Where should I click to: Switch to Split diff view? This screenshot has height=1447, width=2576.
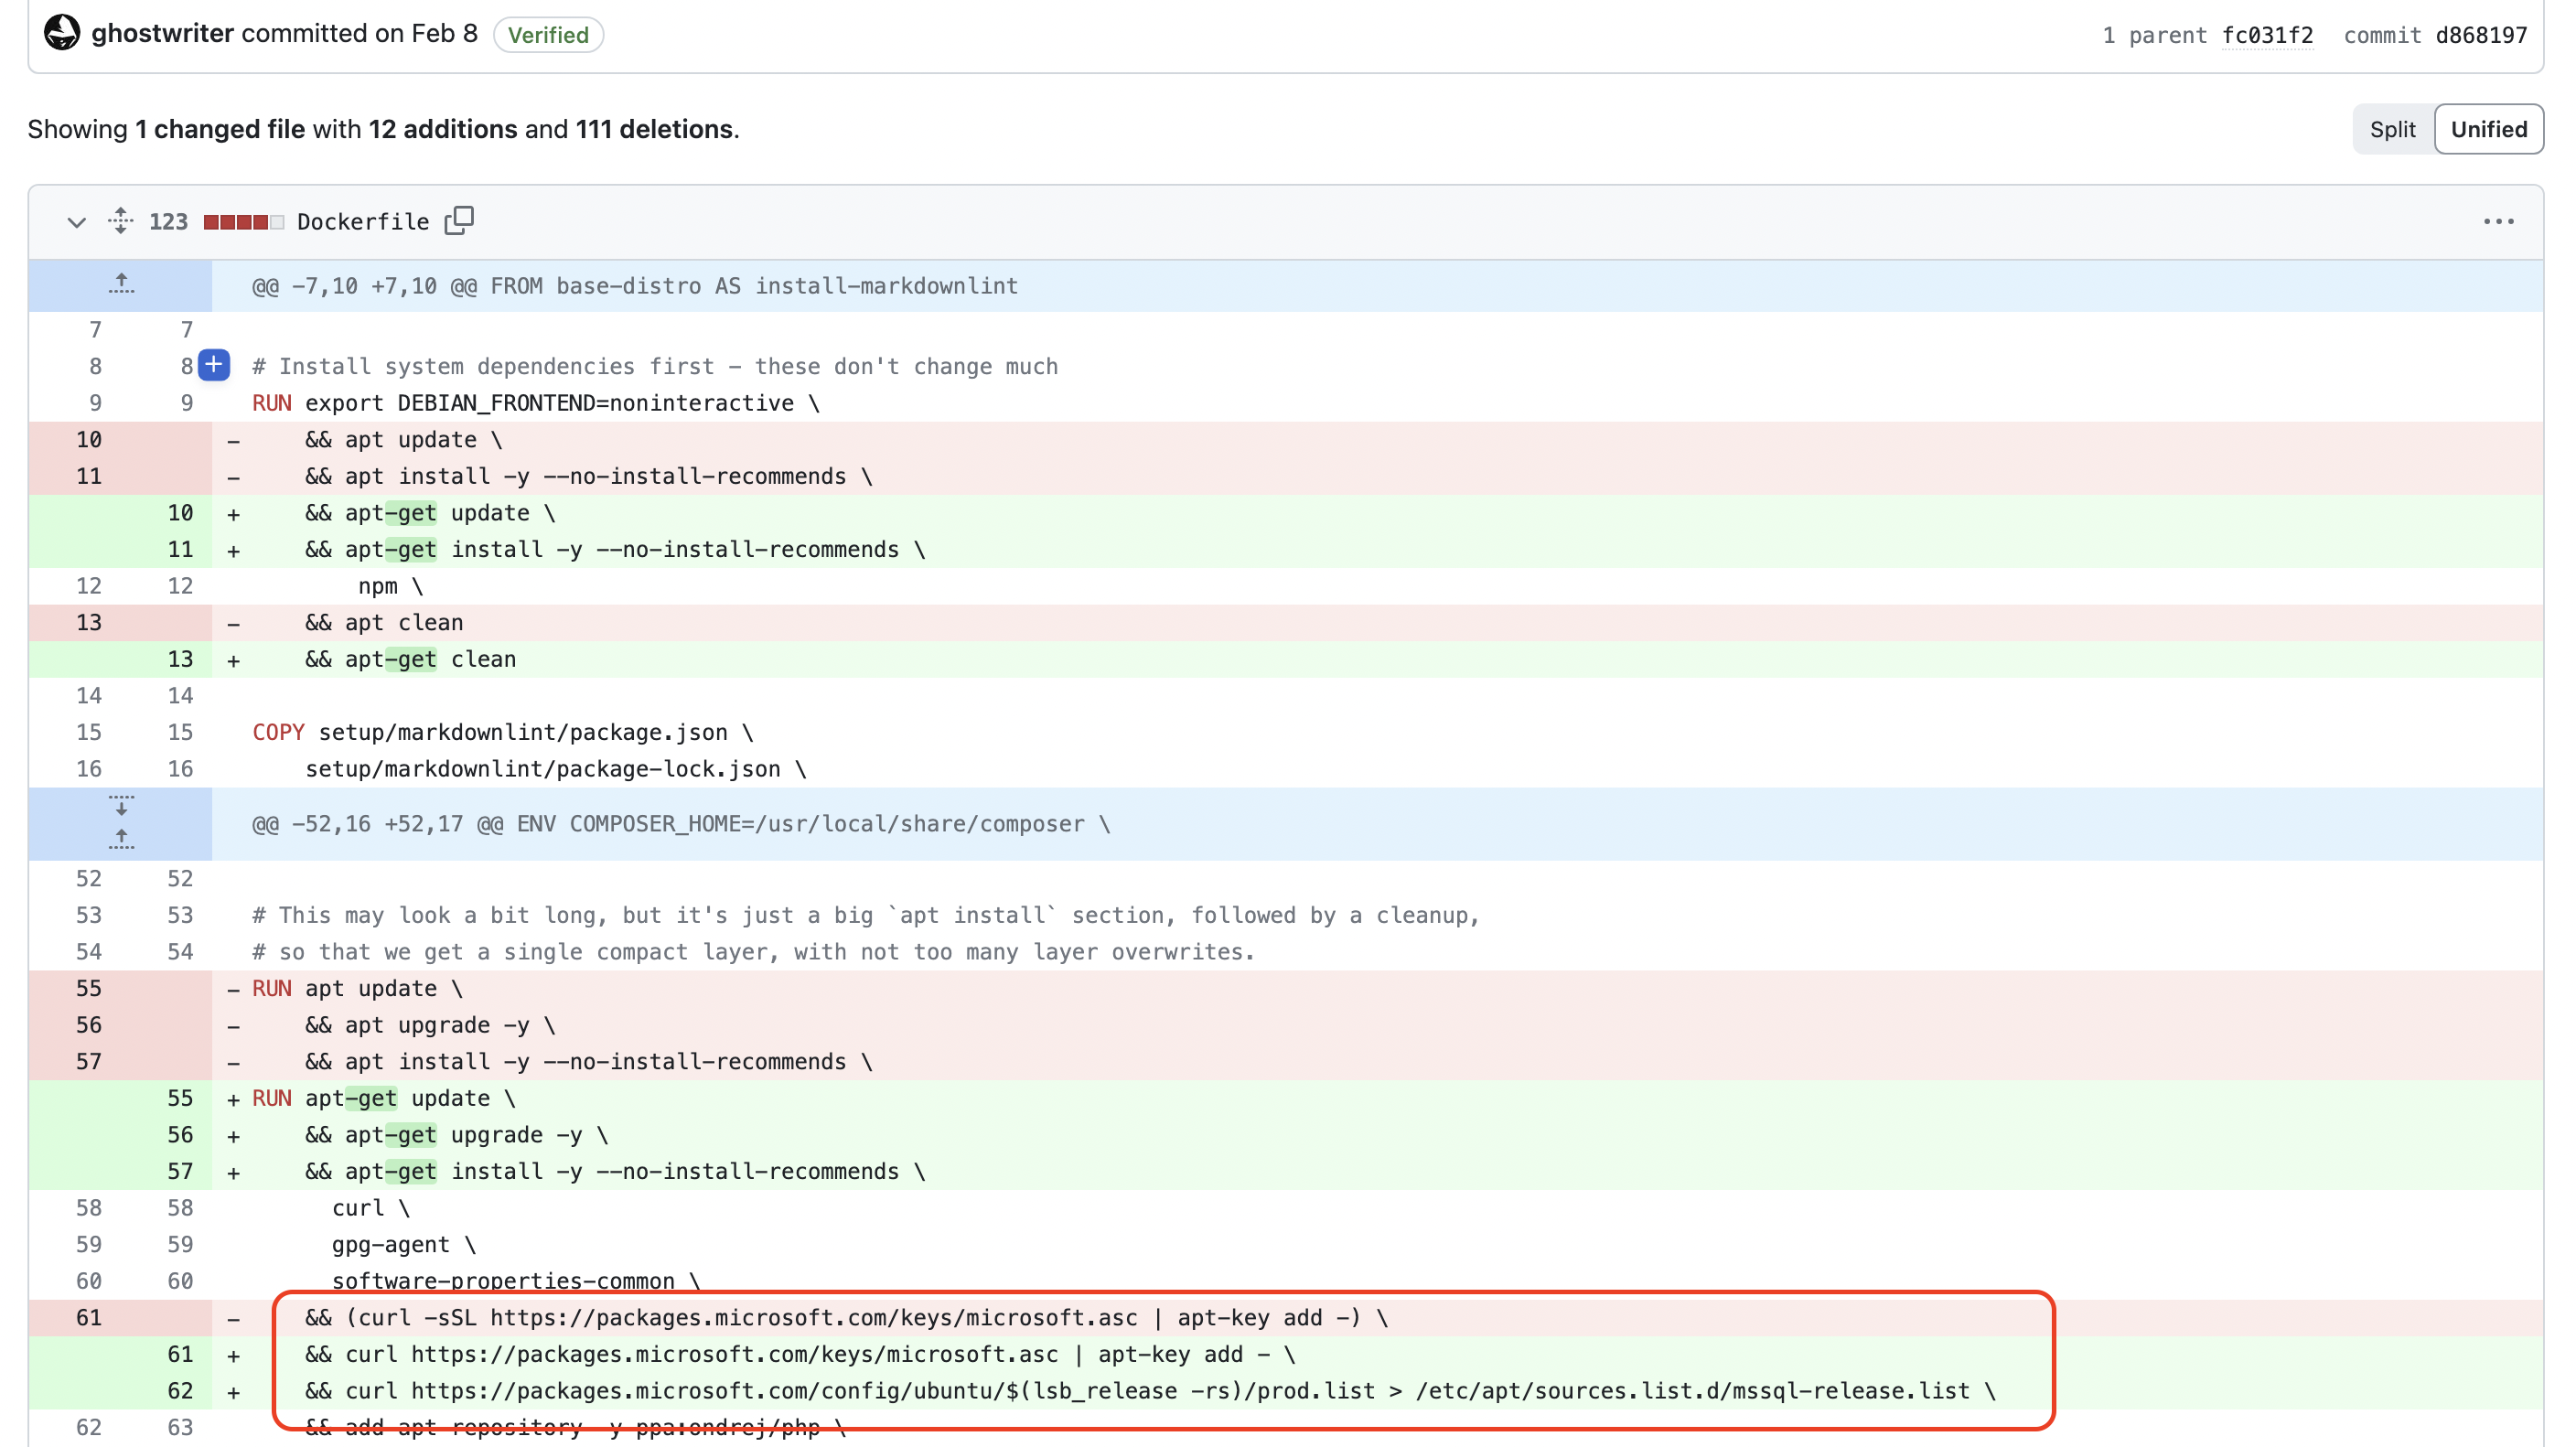(x=2392, y=128)
